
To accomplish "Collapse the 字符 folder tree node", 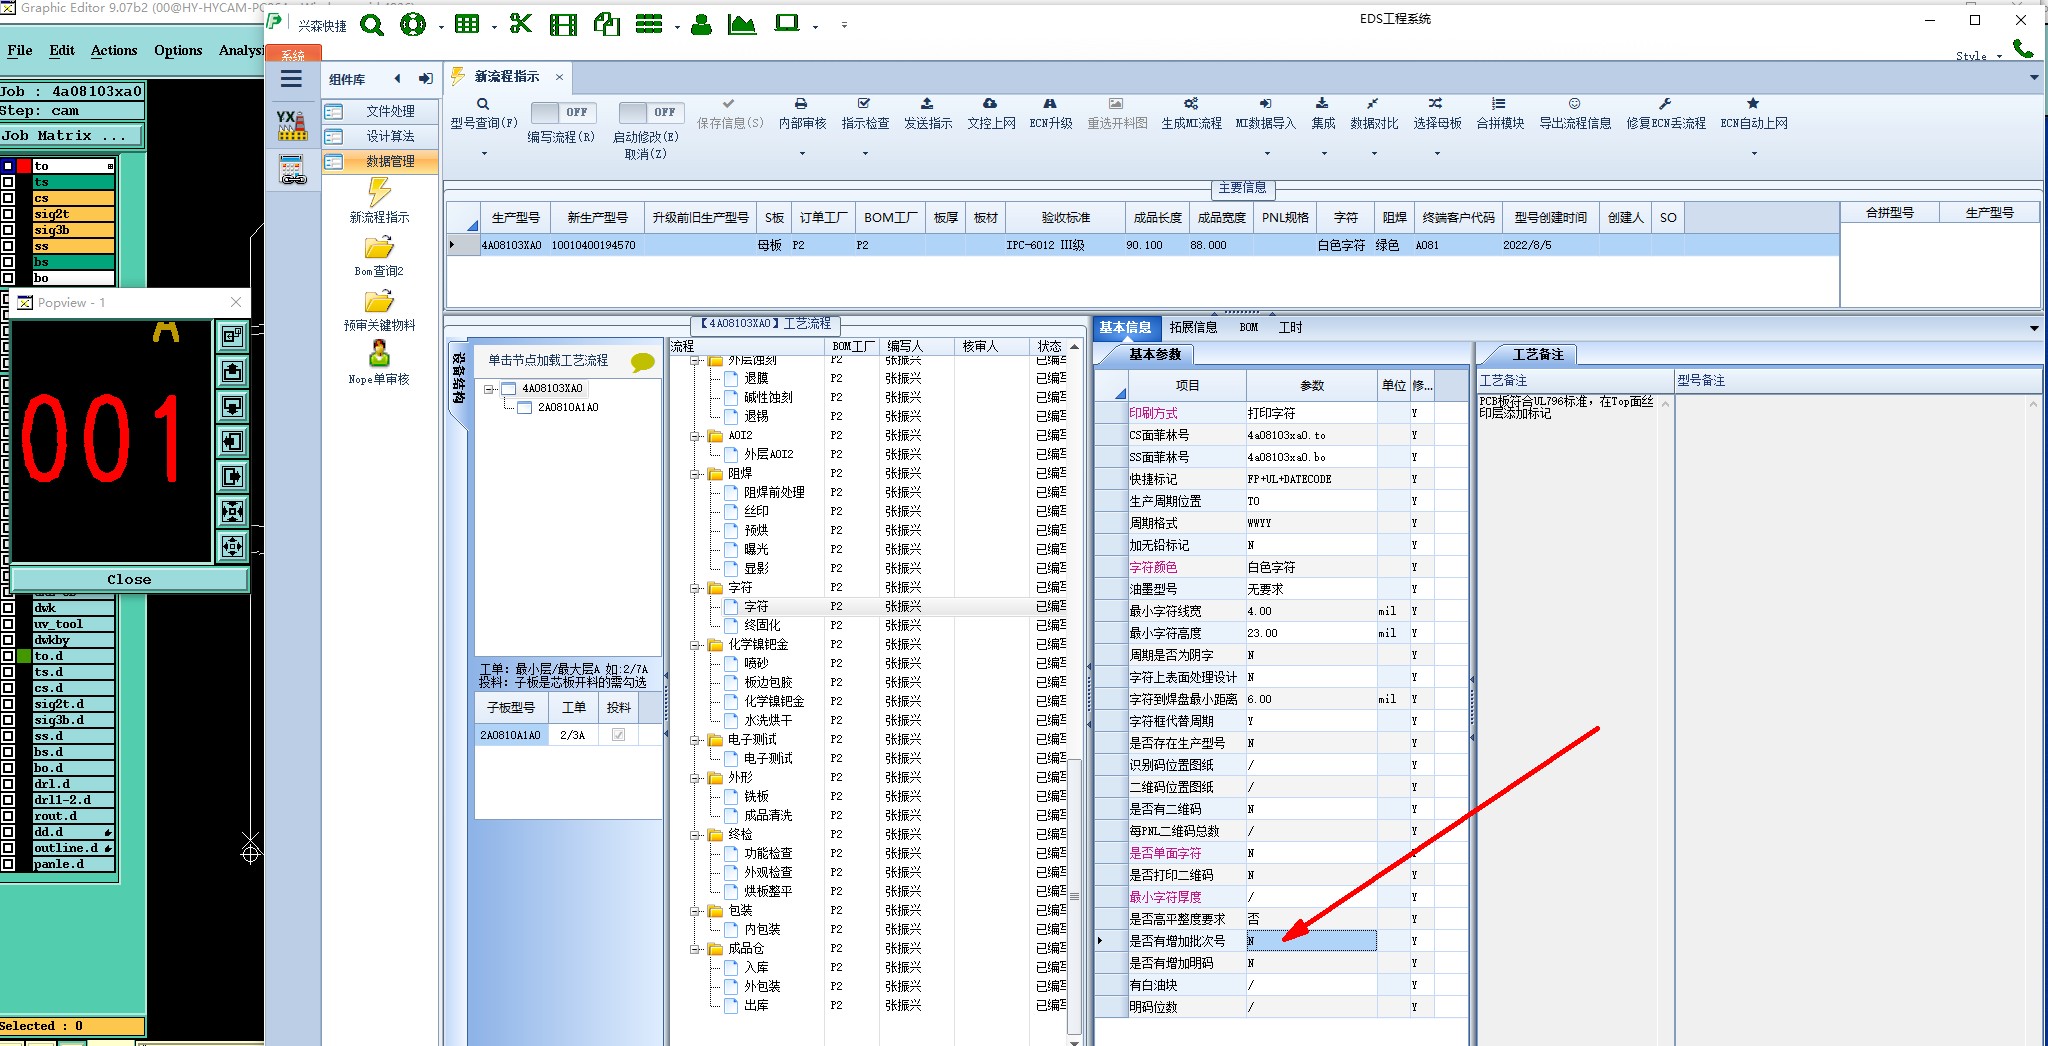I will click(696, 588).
